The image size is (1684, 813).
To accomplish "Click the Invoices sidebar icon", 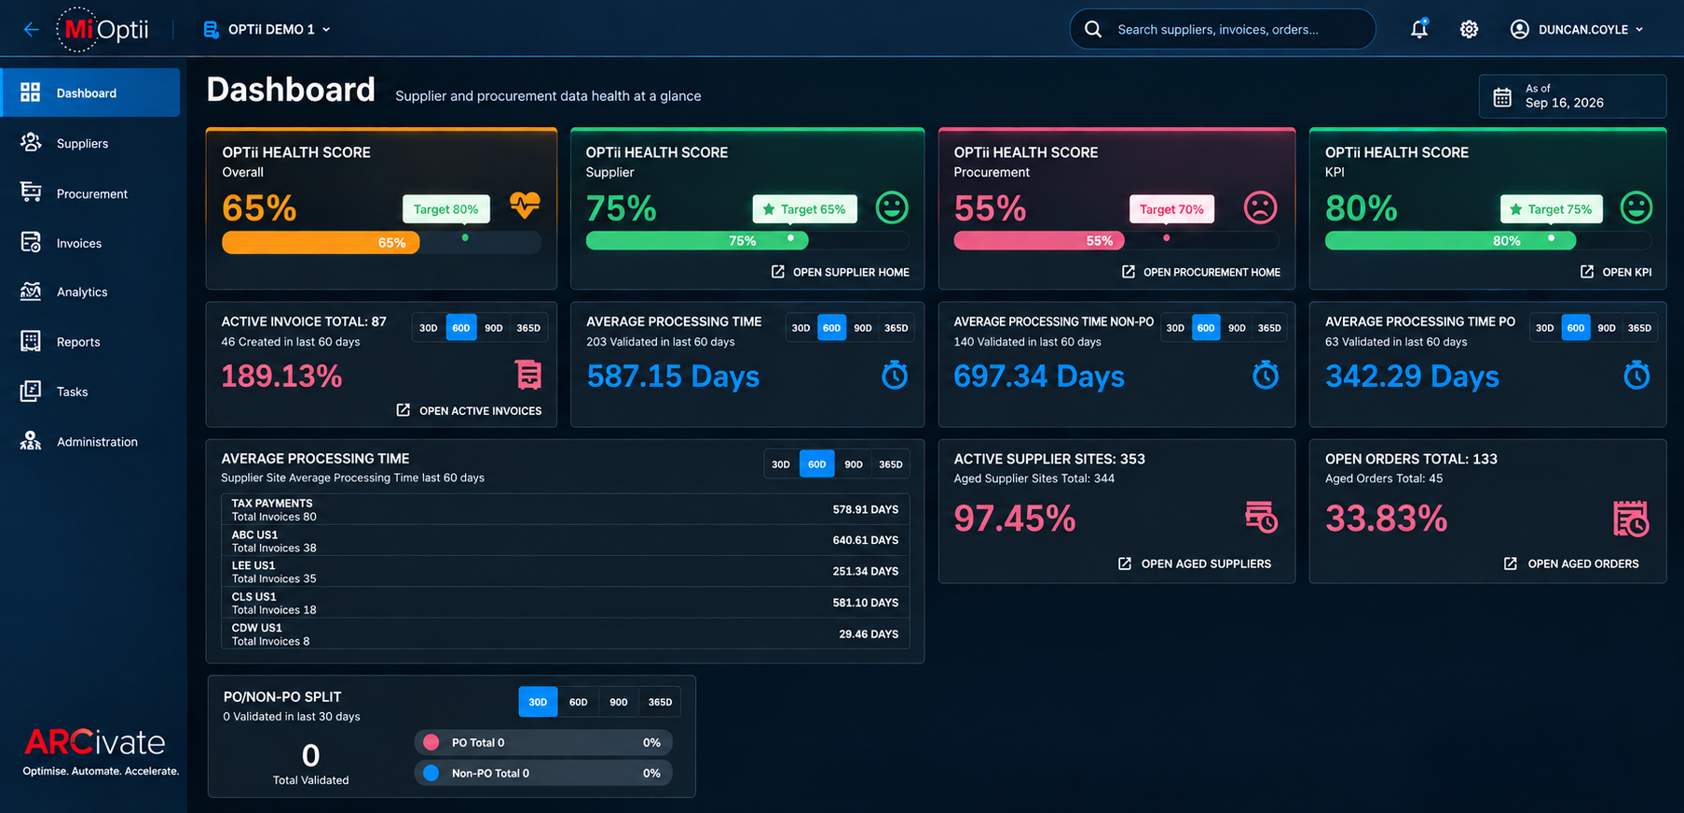I will pyautogui.click(x=31, y=243).
